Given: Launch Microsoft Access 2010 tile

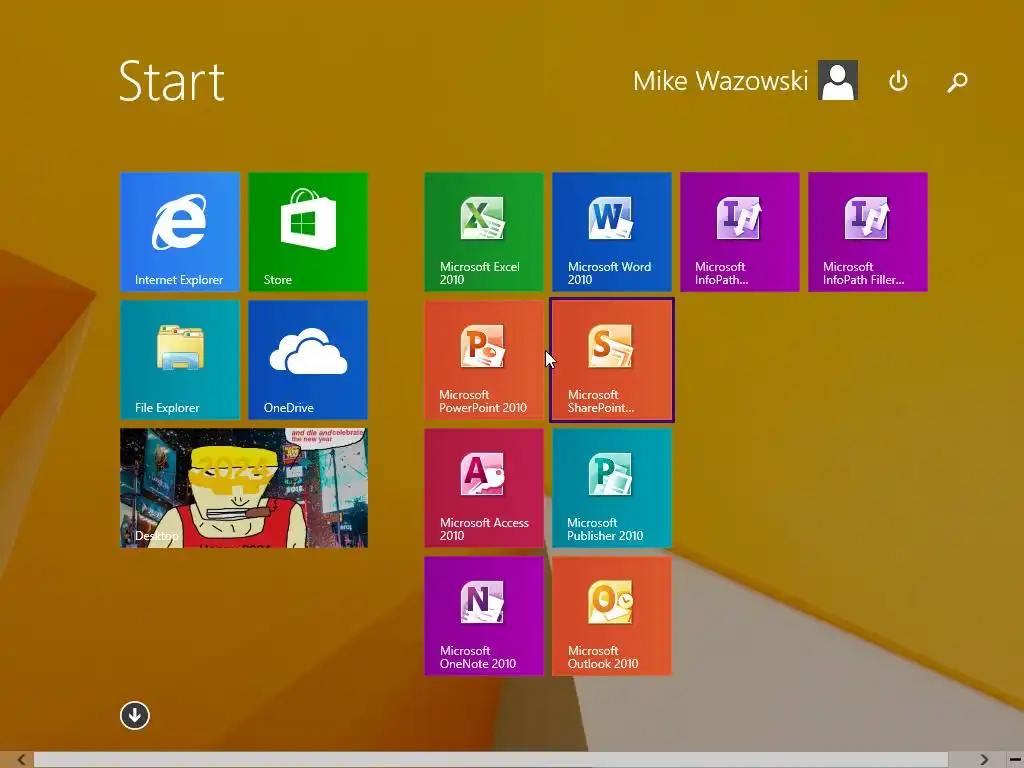Looking at the screenshot, I should click(x=484, y=488).
